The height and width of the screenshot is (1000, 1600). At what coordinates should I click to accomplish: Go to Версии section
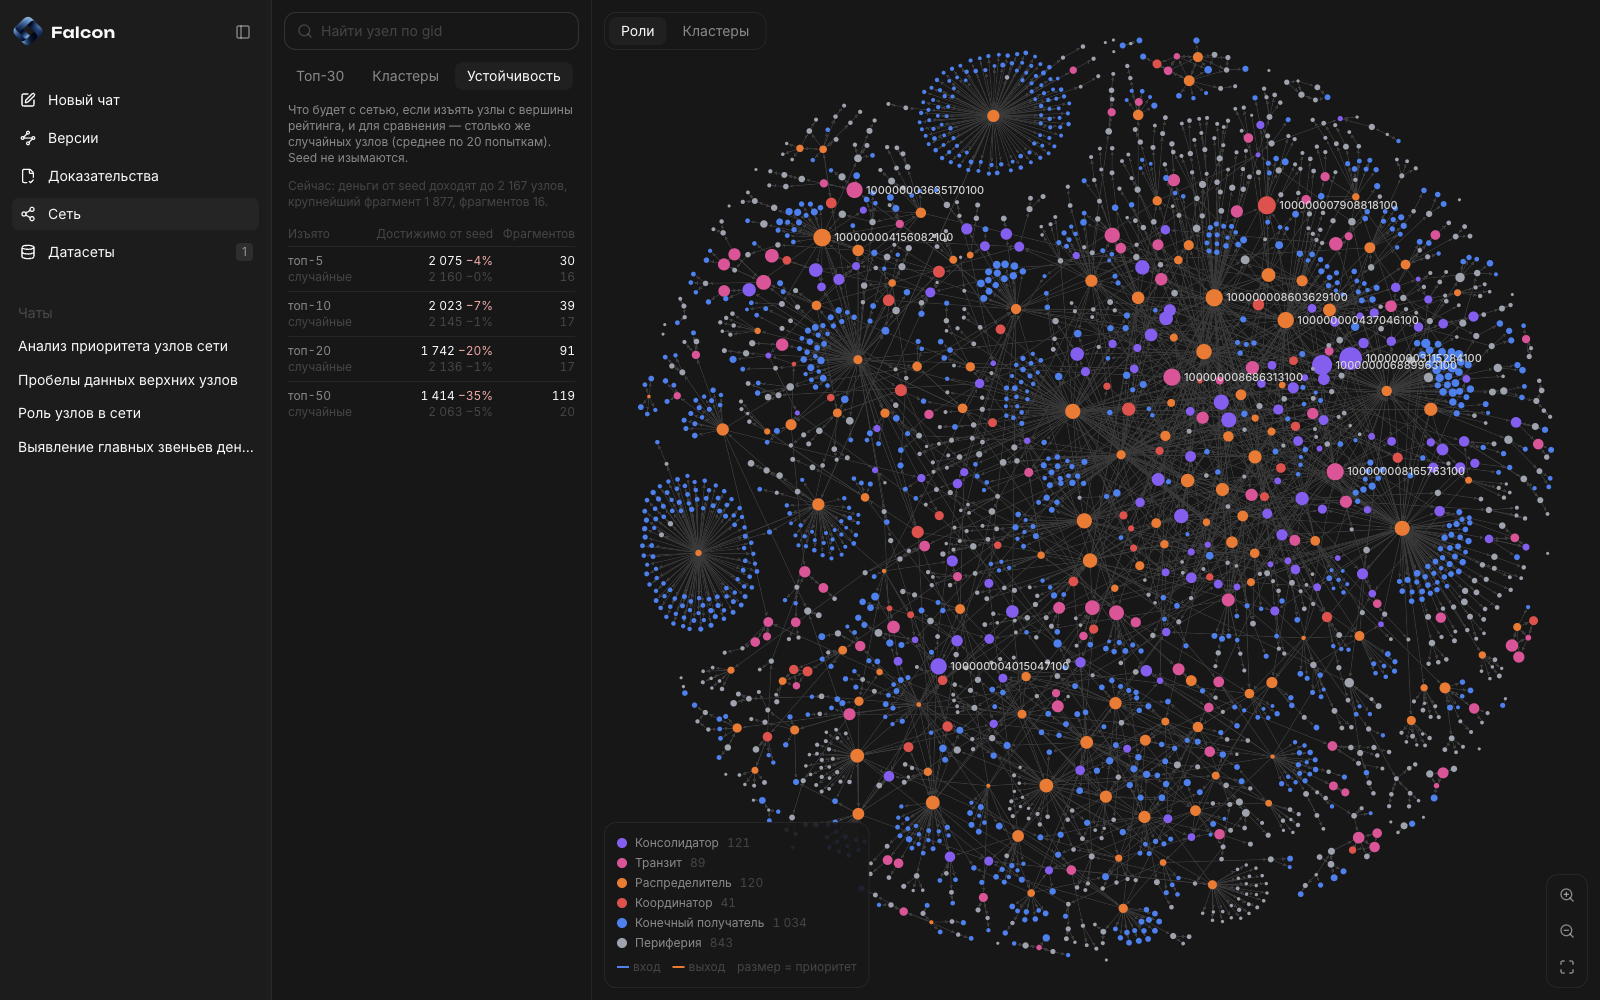click(x=135, y=138)
